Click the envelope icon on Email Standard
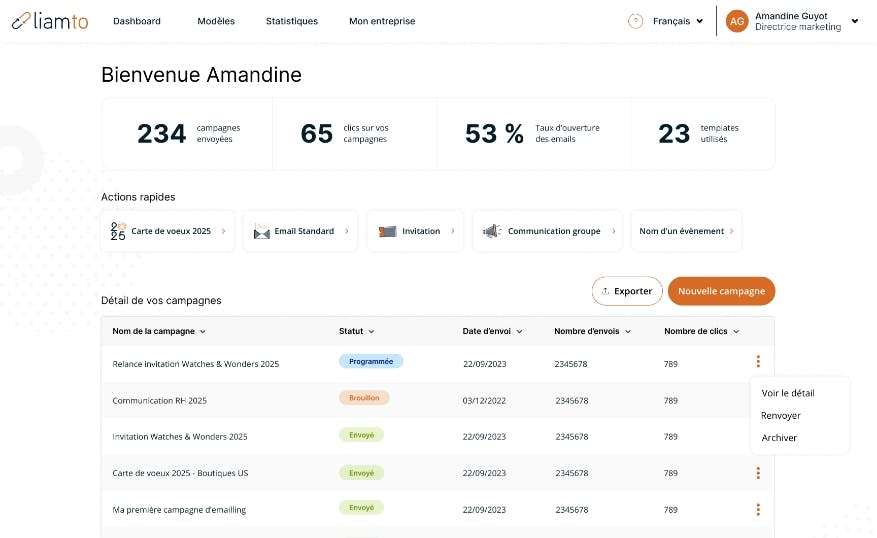 click(261, 231)
